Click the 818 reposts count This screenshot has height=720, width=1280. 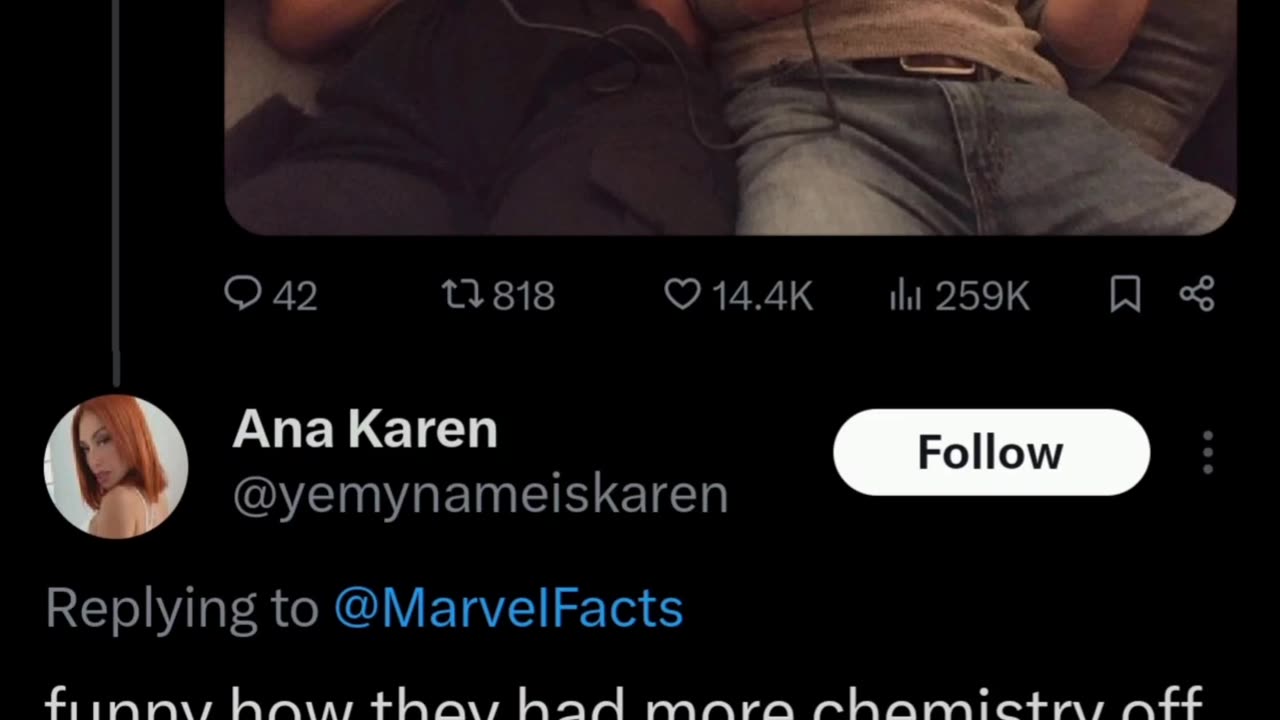524,296
